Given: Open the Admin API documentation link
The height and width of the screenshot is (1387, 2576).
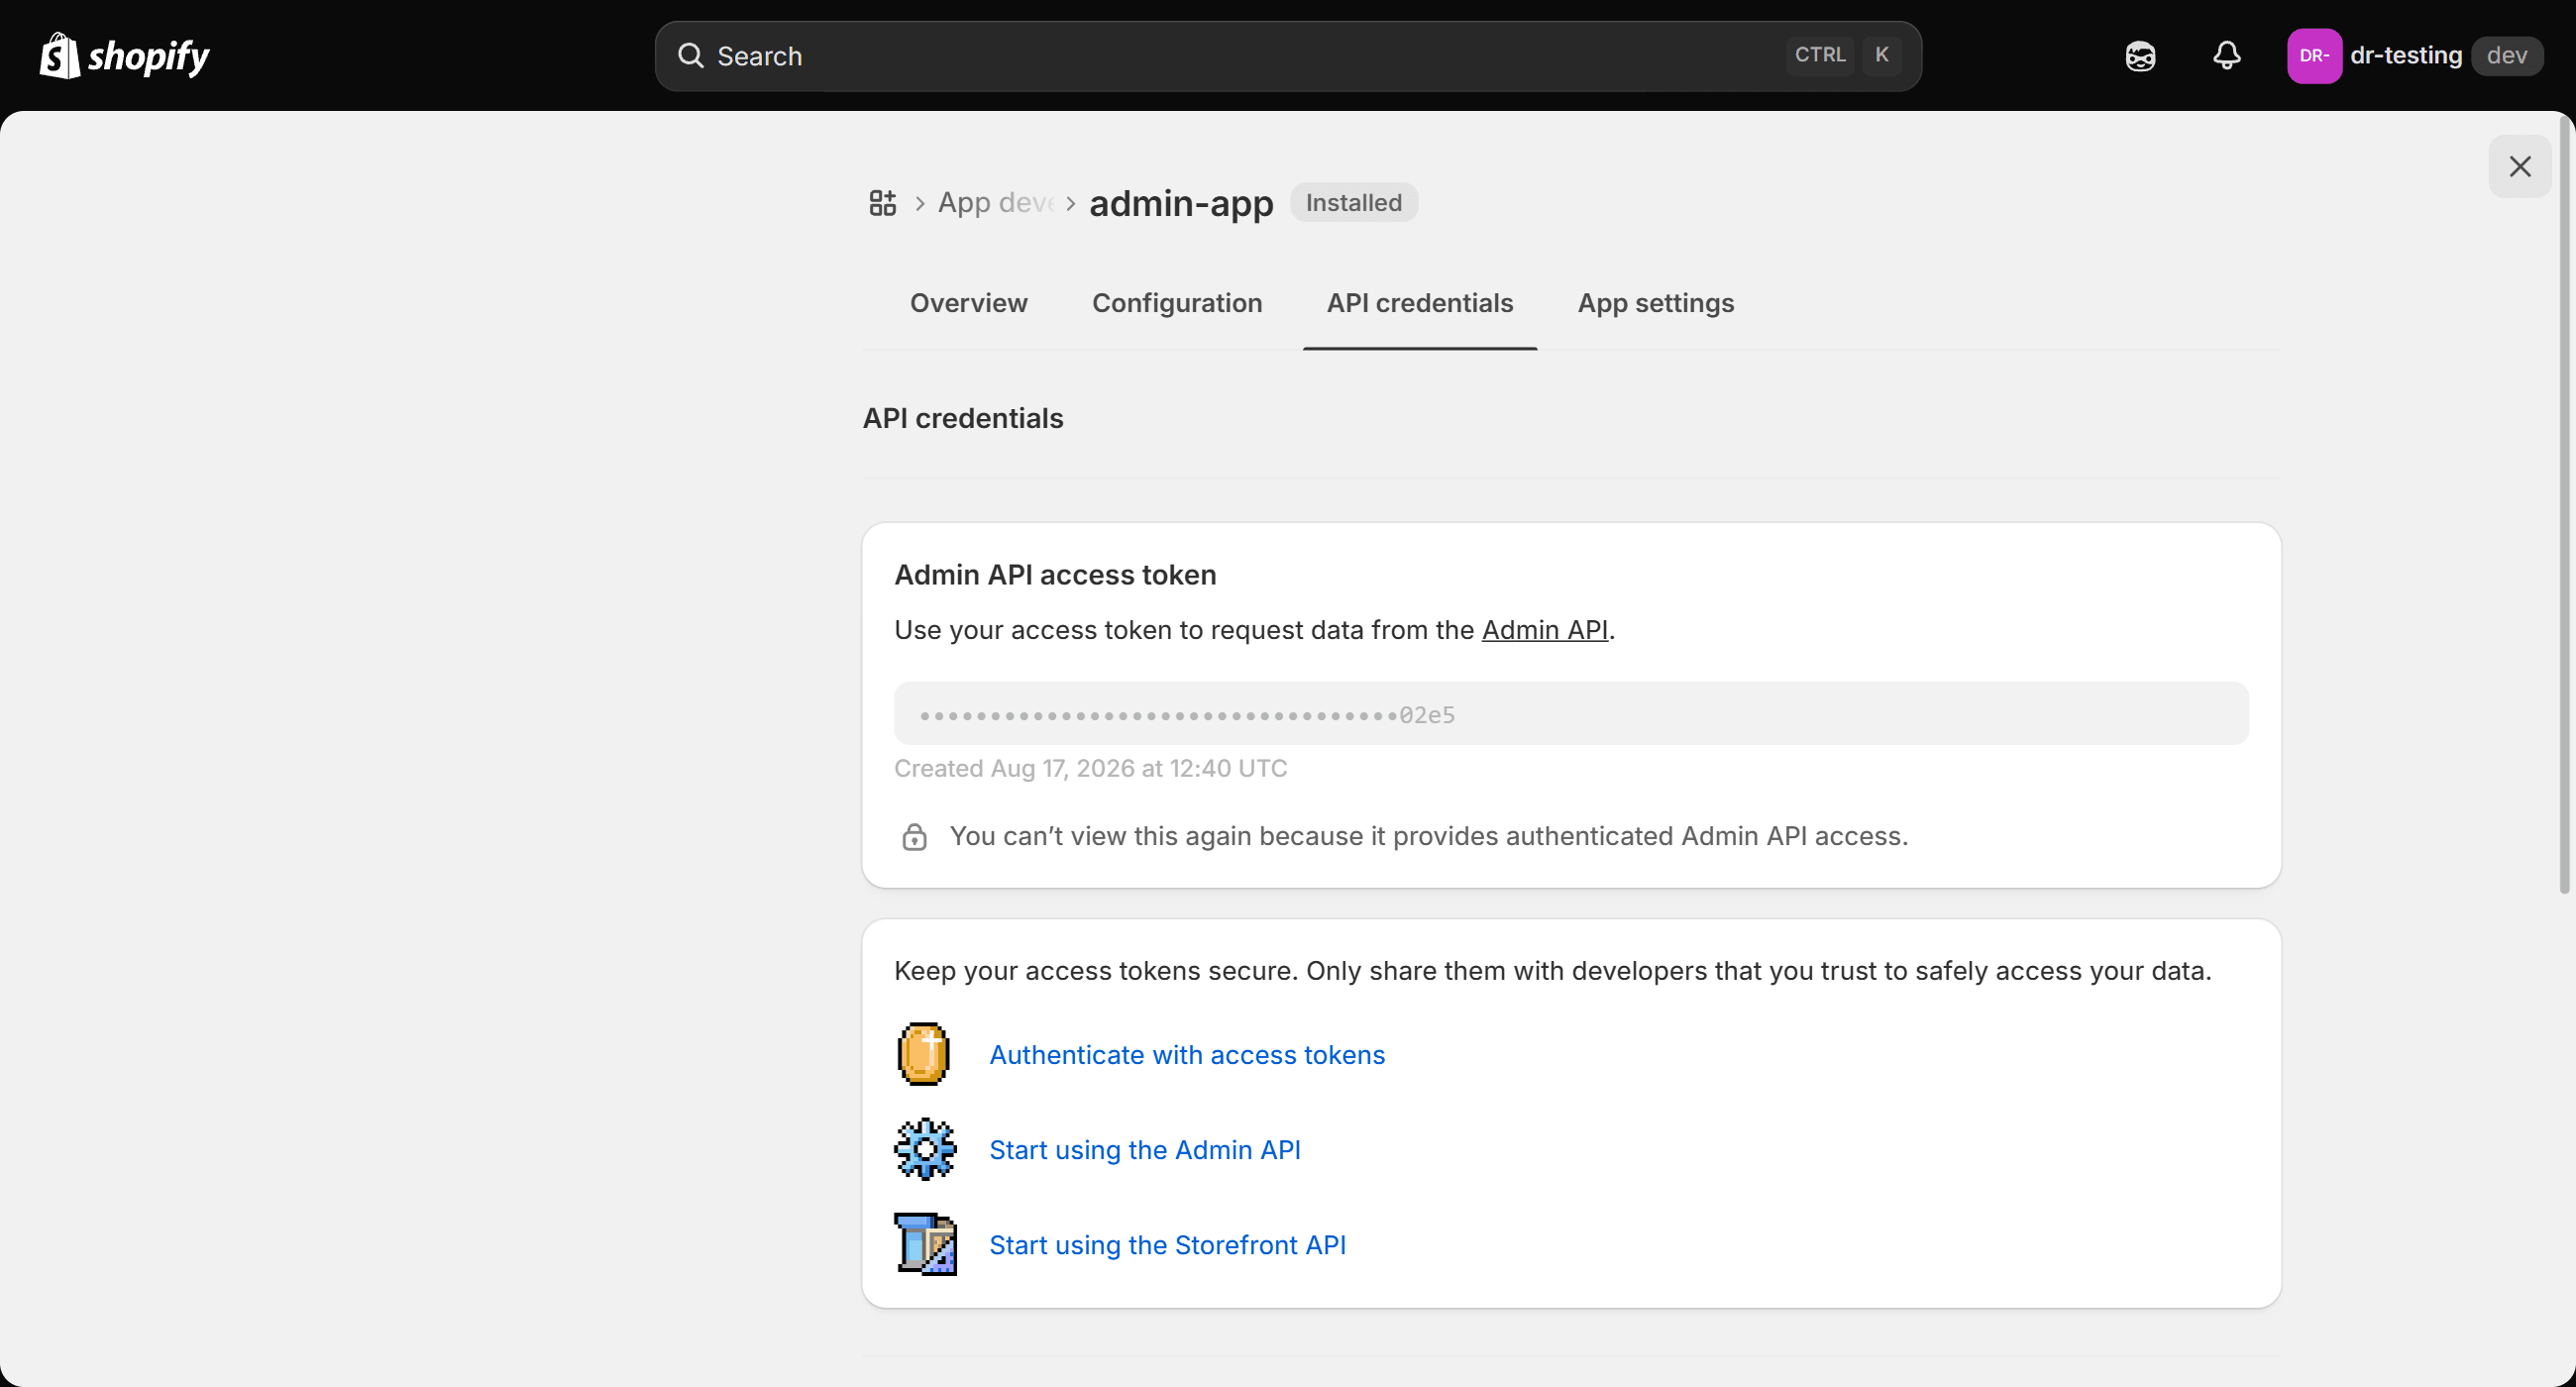Looking at the screenshot, I should point(1544,630).
